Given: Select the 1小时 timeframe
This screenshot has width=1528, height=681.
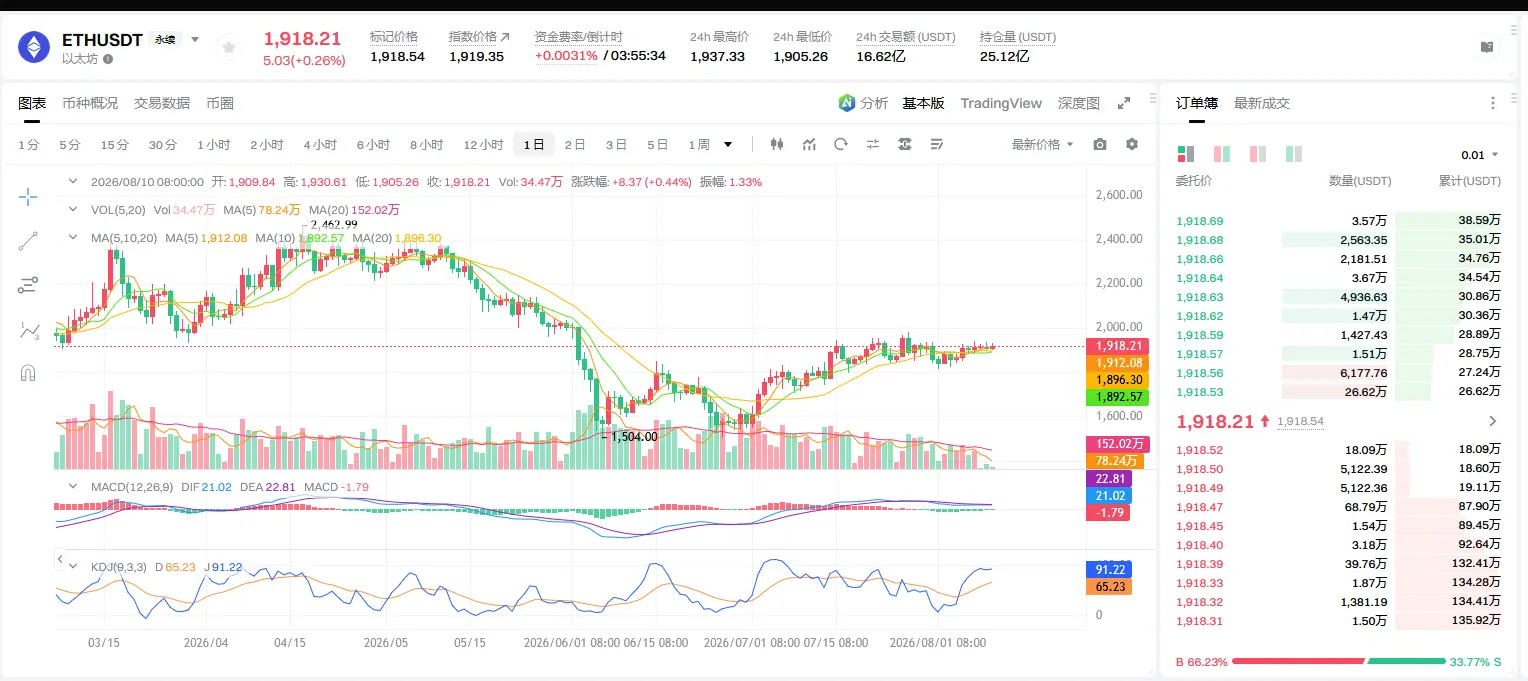Looking at the screenshot, I should 214,144.
